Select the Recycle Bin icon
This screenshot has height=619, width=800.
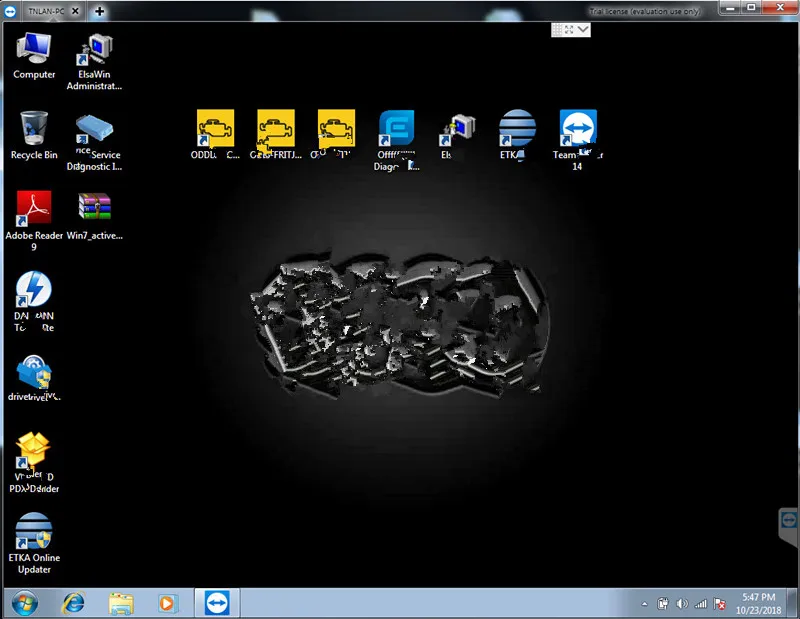point(34,135)
